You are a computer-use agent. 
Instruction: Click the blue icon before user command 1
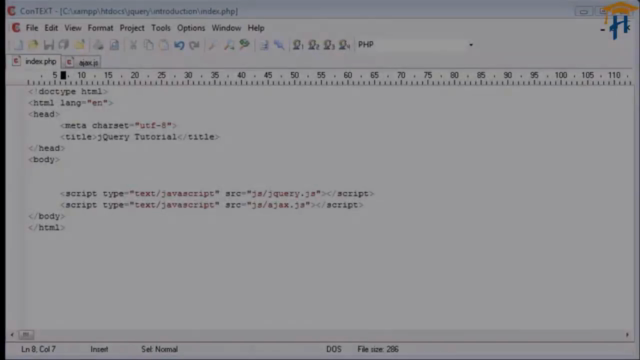(x=279, y=45)
